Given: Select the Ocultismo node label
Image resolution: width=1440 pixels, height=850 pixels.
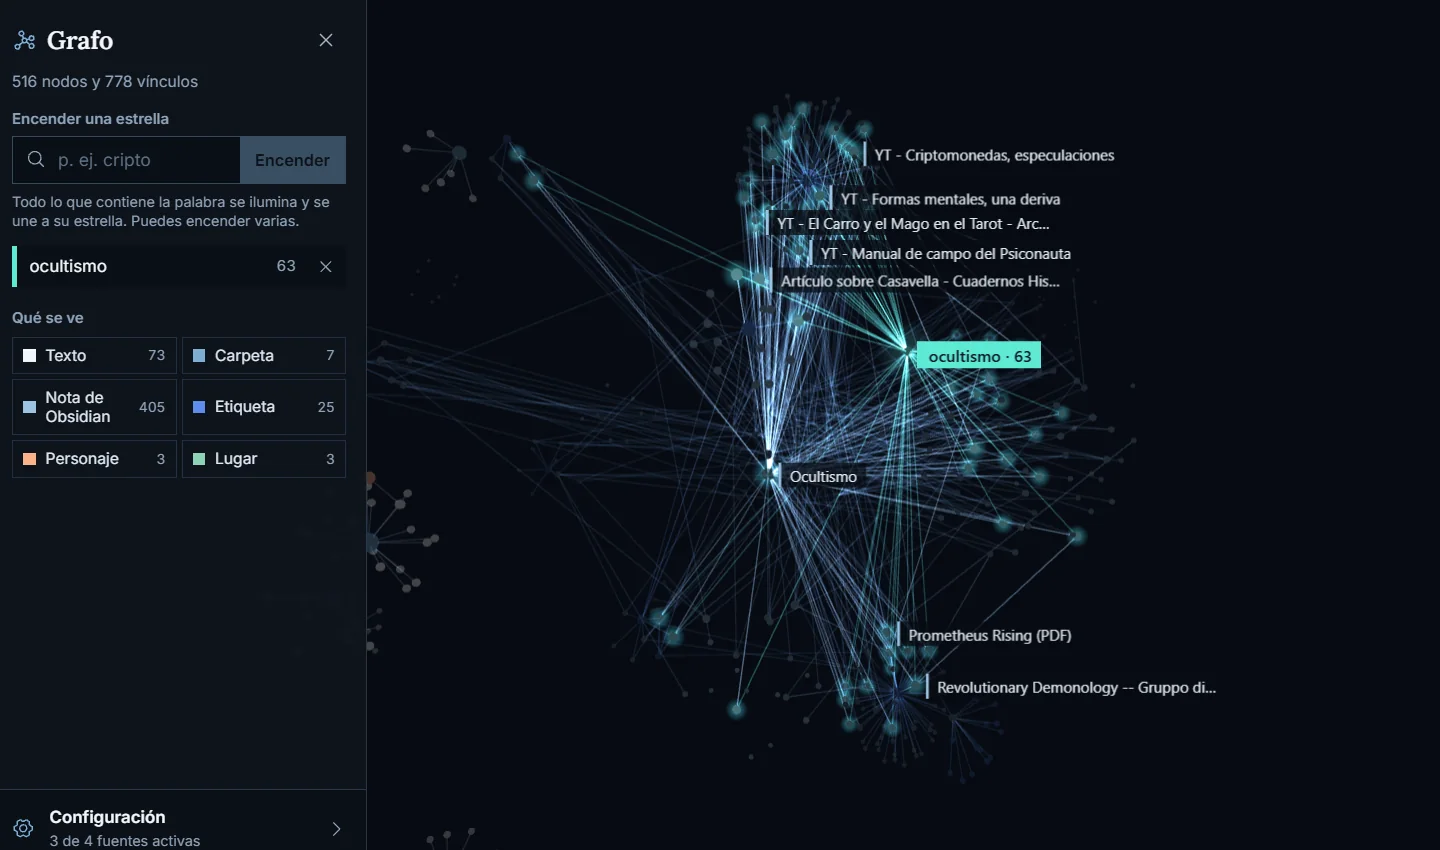Looking at the screenshot, I should 823,477.
